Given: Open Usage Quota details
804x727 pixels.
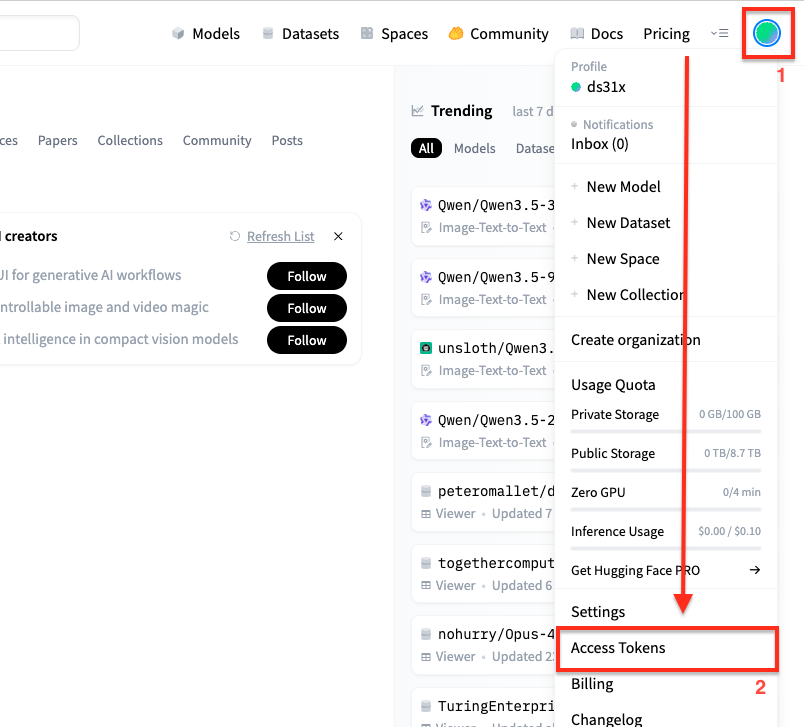Looking at the screenshot, I should click(613, 385).
